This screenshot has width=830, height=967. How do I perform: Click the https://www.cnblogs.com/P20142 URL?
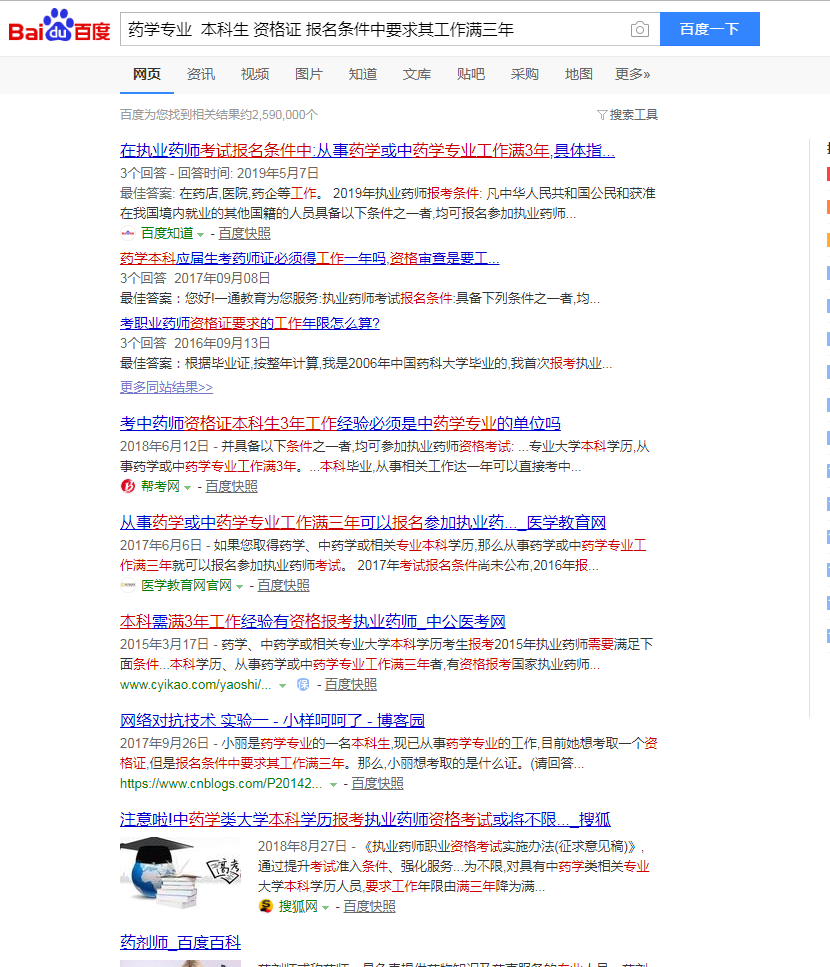pyautogui.click(x=221, y=783)
